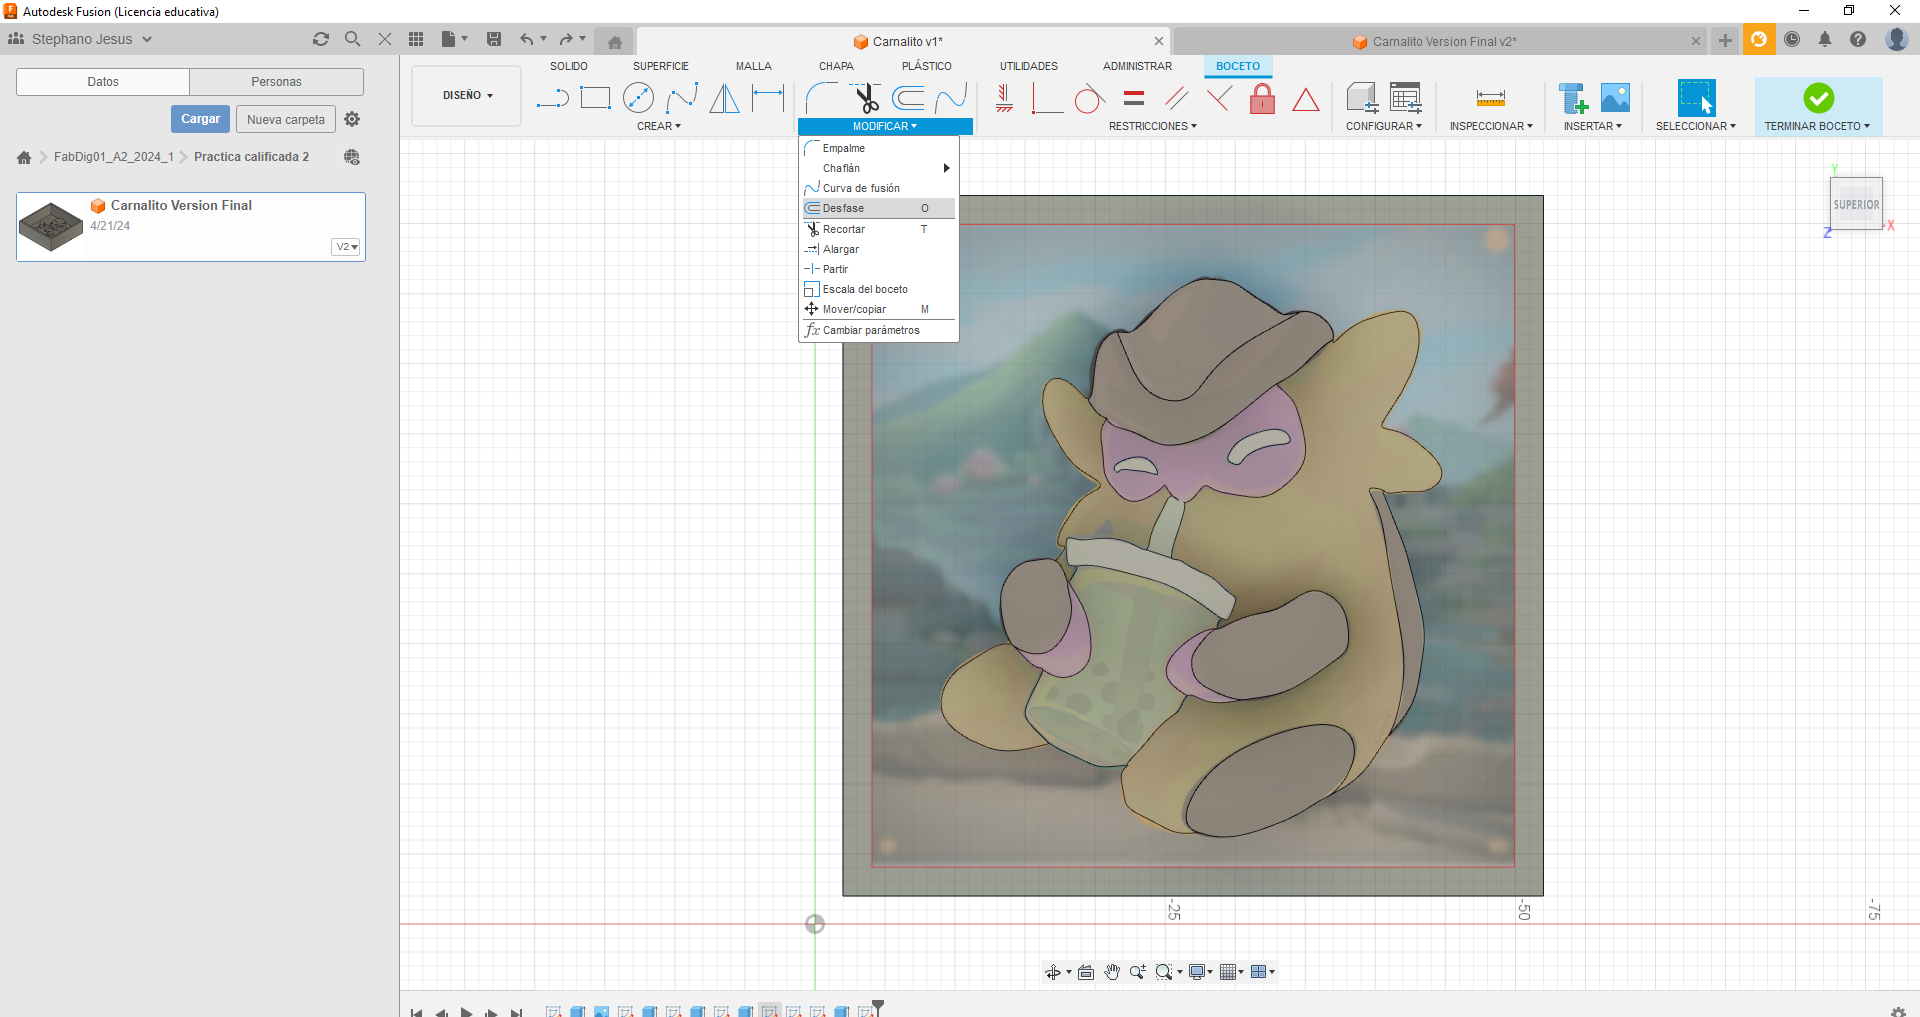
Task: Expand the INSERTAR dropdown
Action: click(x=1592, y=126)
